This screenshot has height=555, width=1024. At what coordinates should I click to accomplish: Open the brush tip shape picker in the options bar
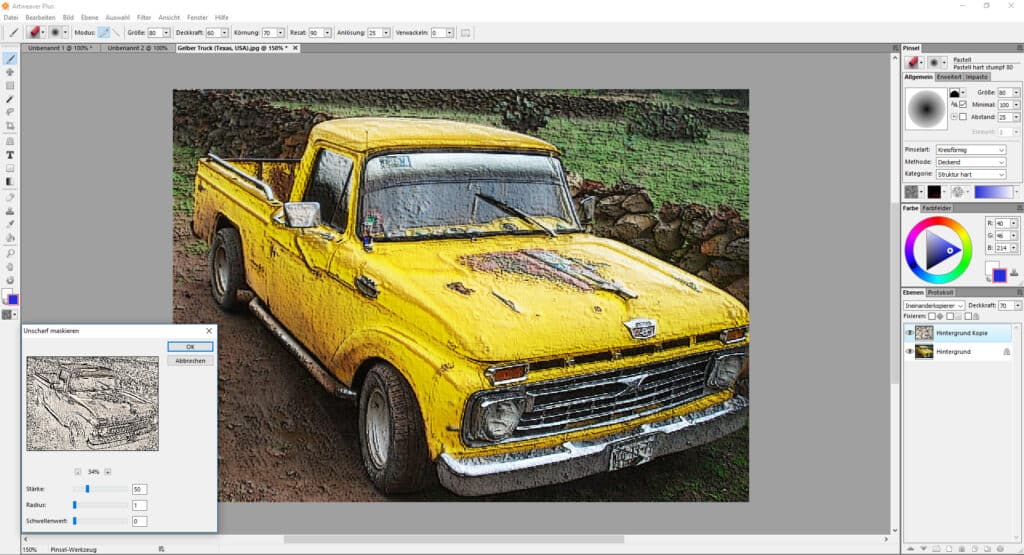[x=57, y=32]
